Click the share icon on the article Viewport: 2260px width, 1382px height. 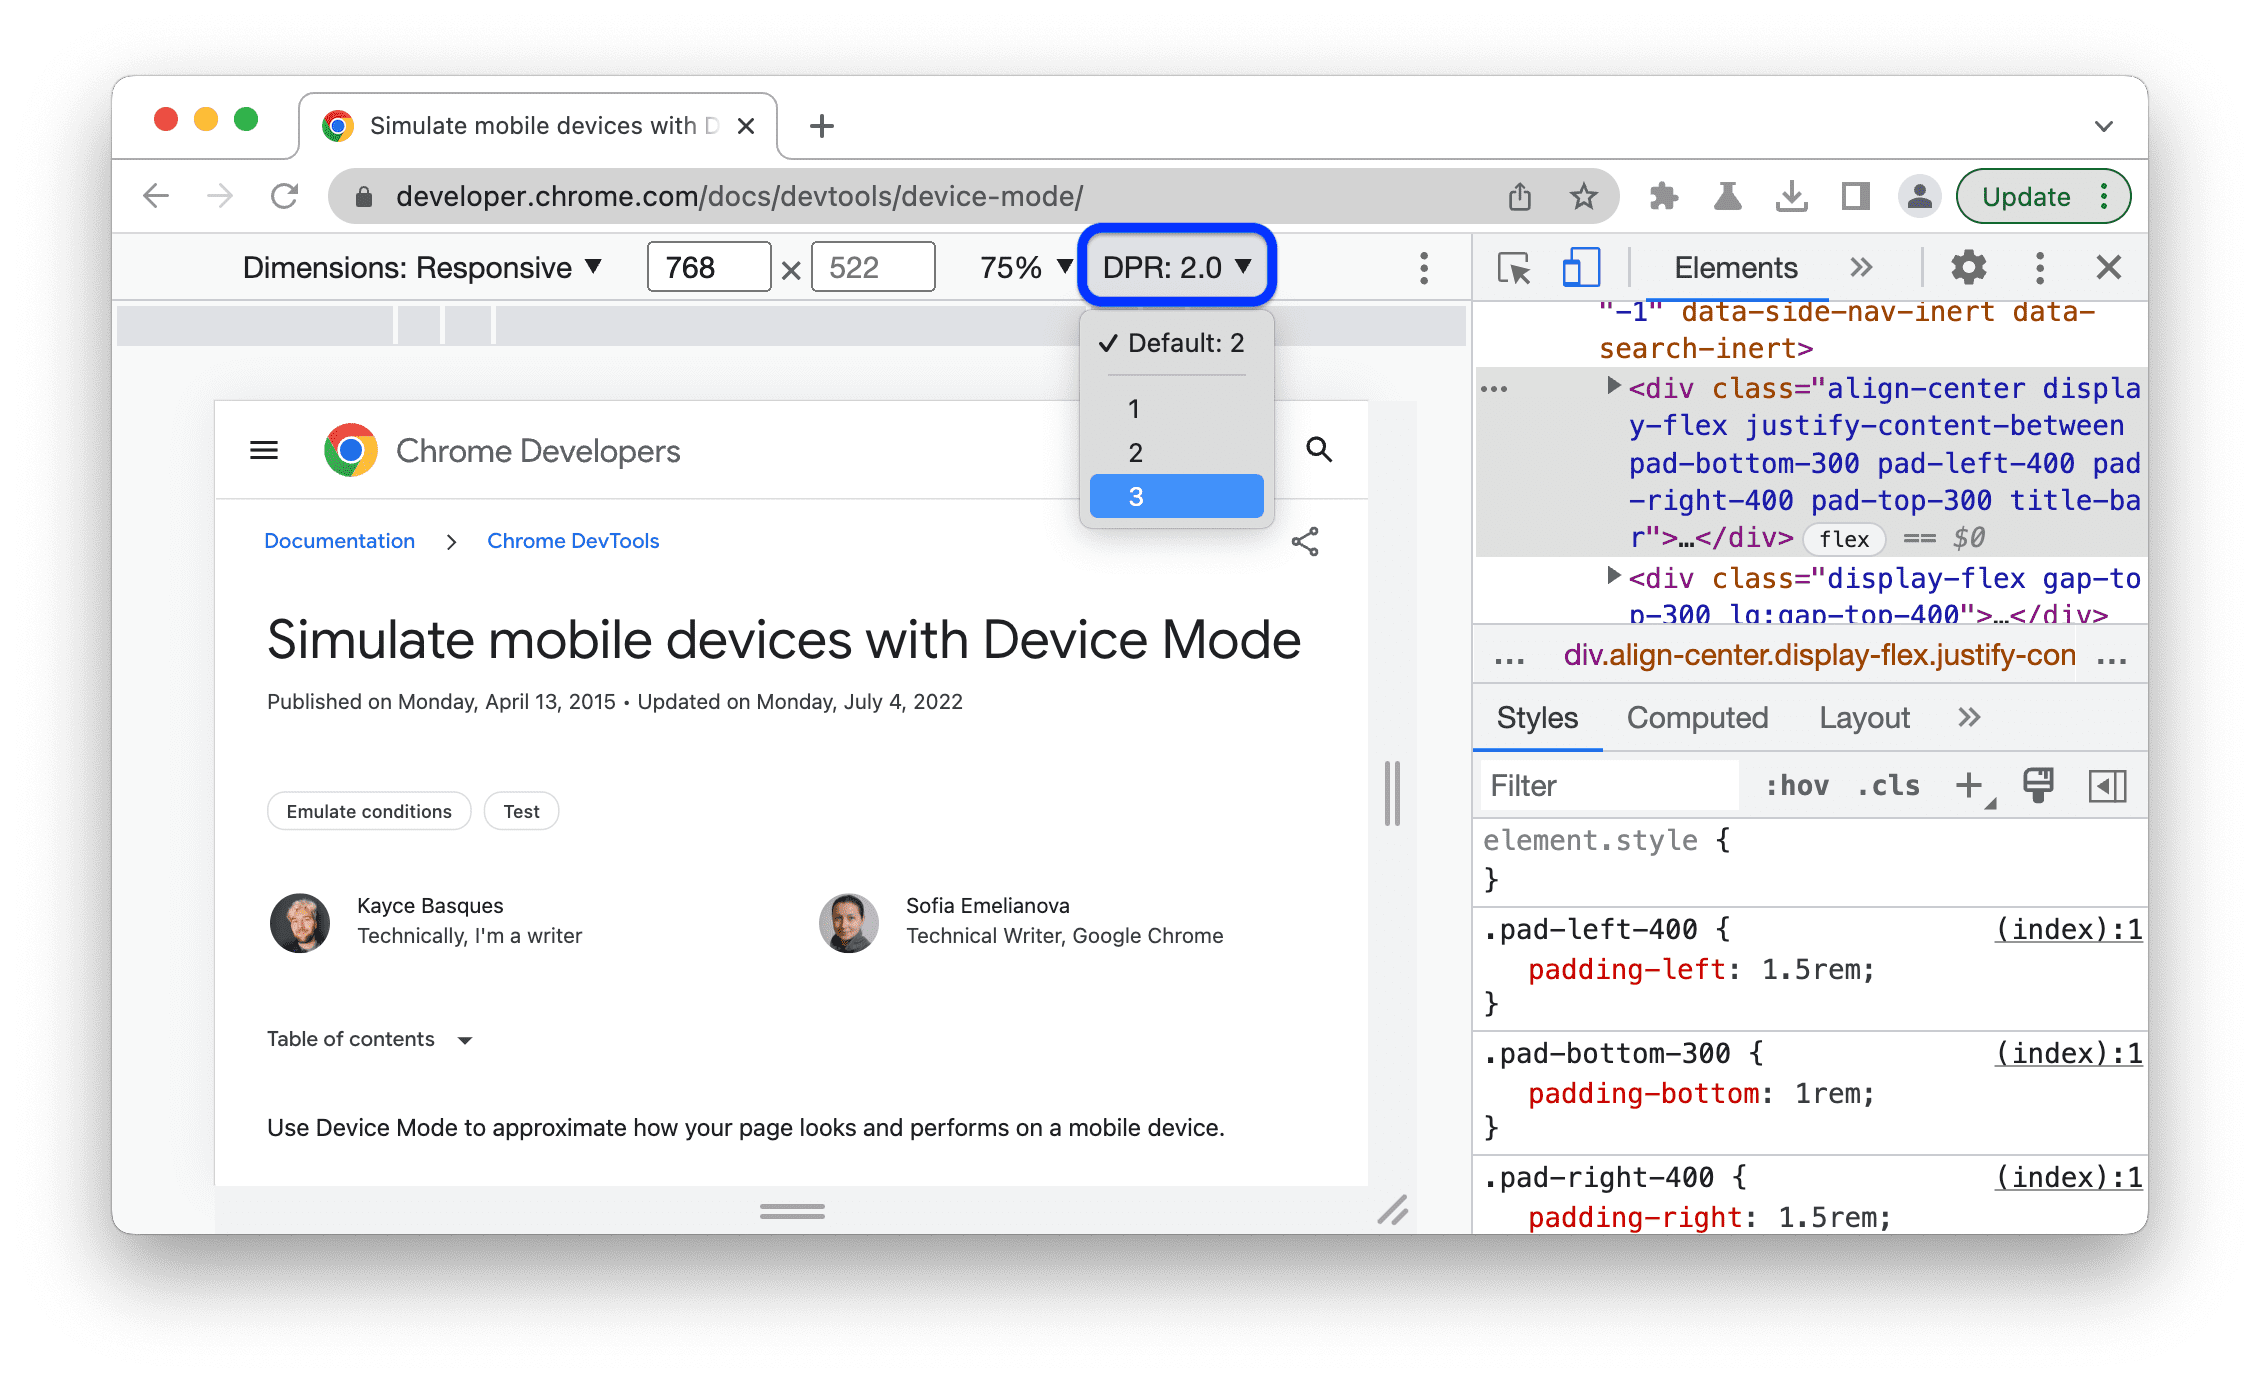pos(1304,541)
